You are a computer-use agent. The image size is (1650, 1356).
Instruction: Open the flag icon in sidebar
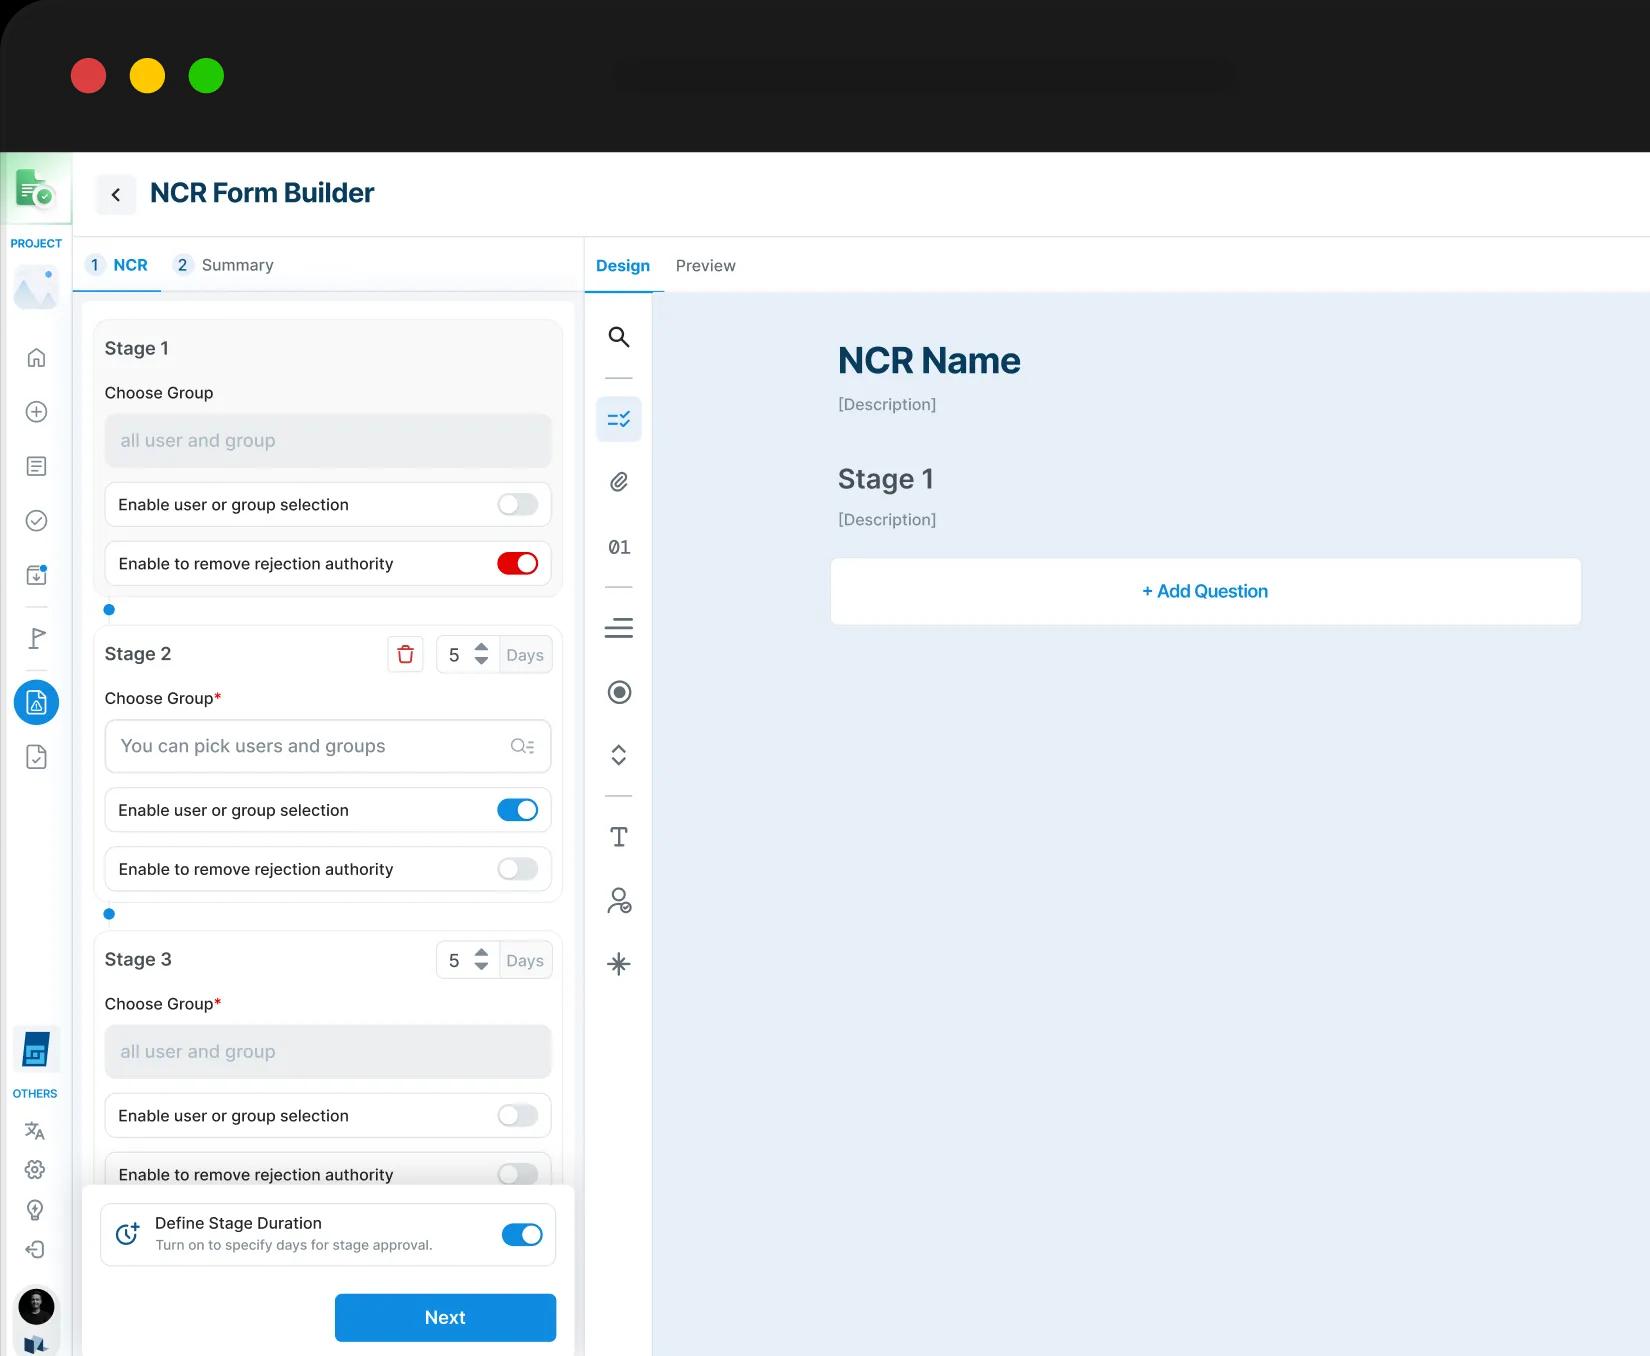[x=36, y=638]
